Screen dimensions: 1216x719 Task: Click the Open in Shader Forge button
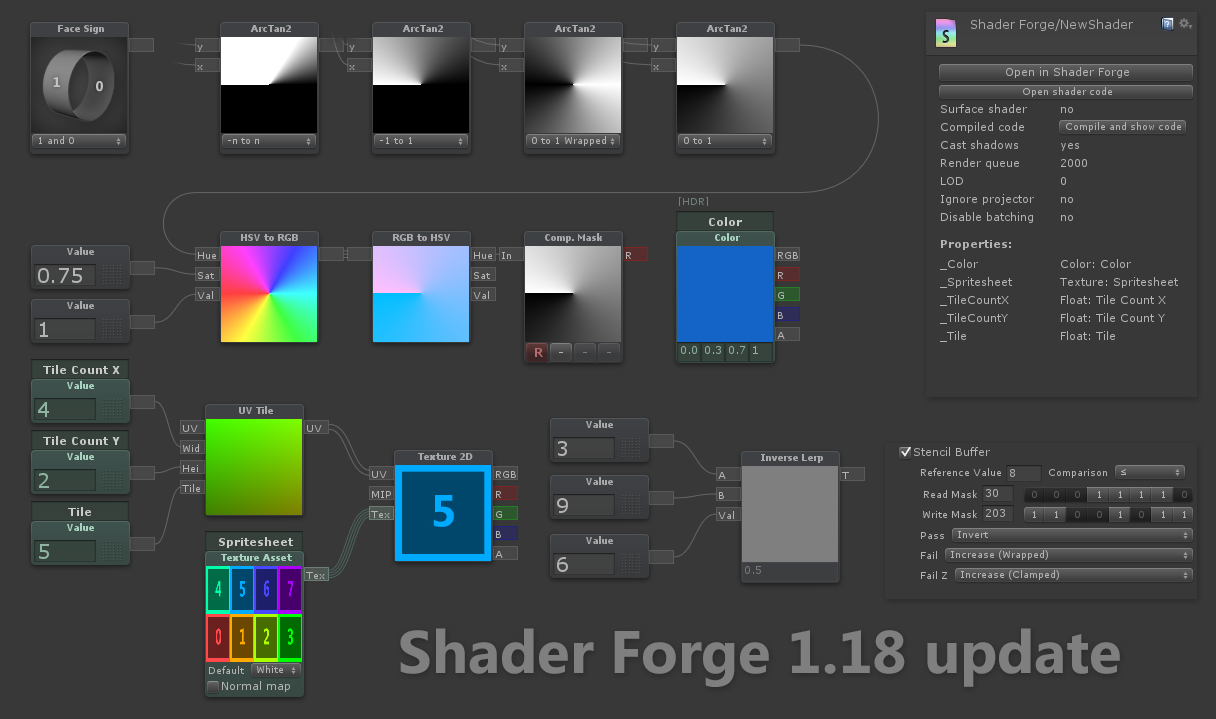[1066, 72]
